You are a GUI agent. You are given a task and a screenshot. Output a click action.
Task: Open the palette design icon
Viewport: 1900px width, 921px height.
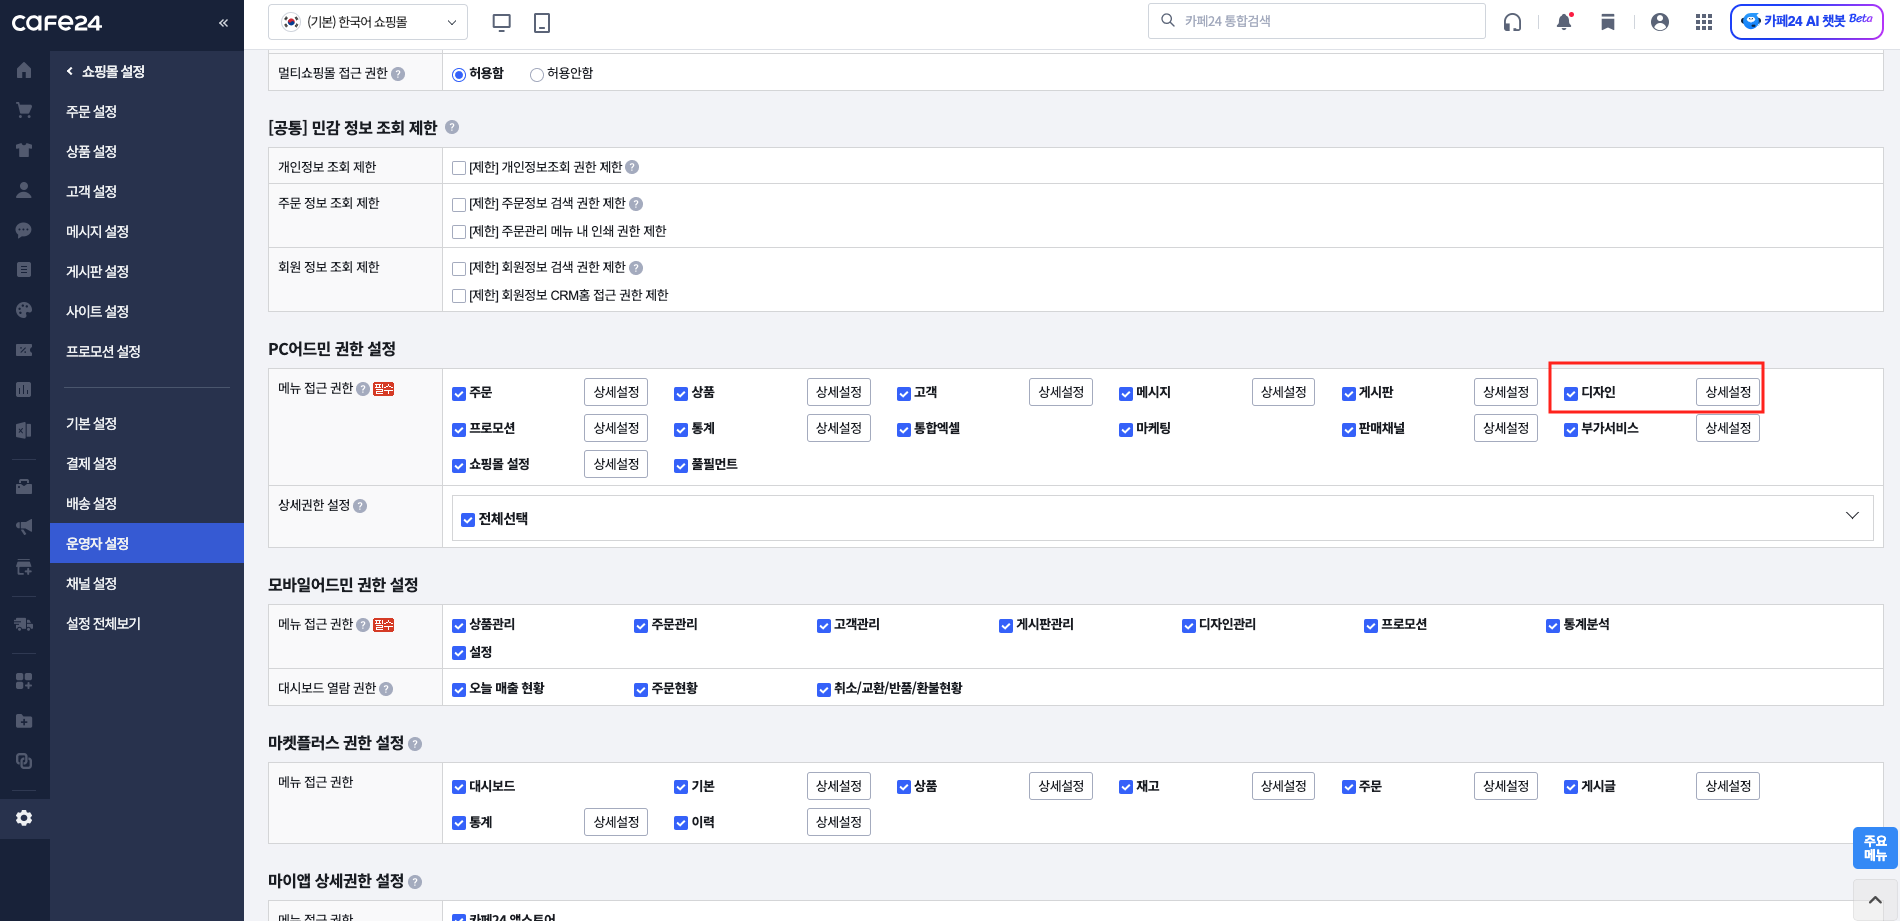coord(24,310)
